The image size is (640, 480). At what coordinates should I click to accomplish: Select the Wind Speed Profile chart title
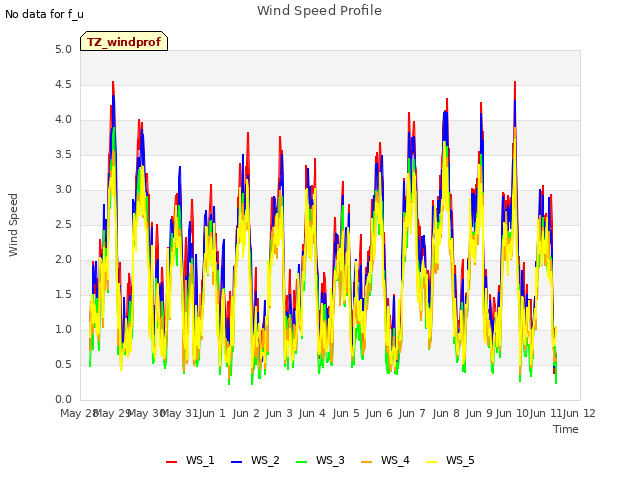319,11
